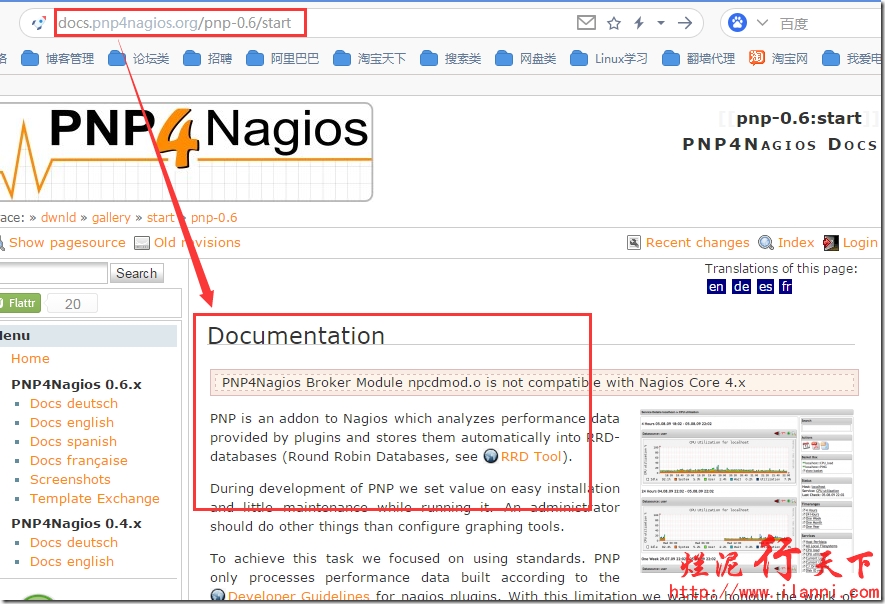Click the Index magnifier icon
885x604 pixels.
click(765, 243)
